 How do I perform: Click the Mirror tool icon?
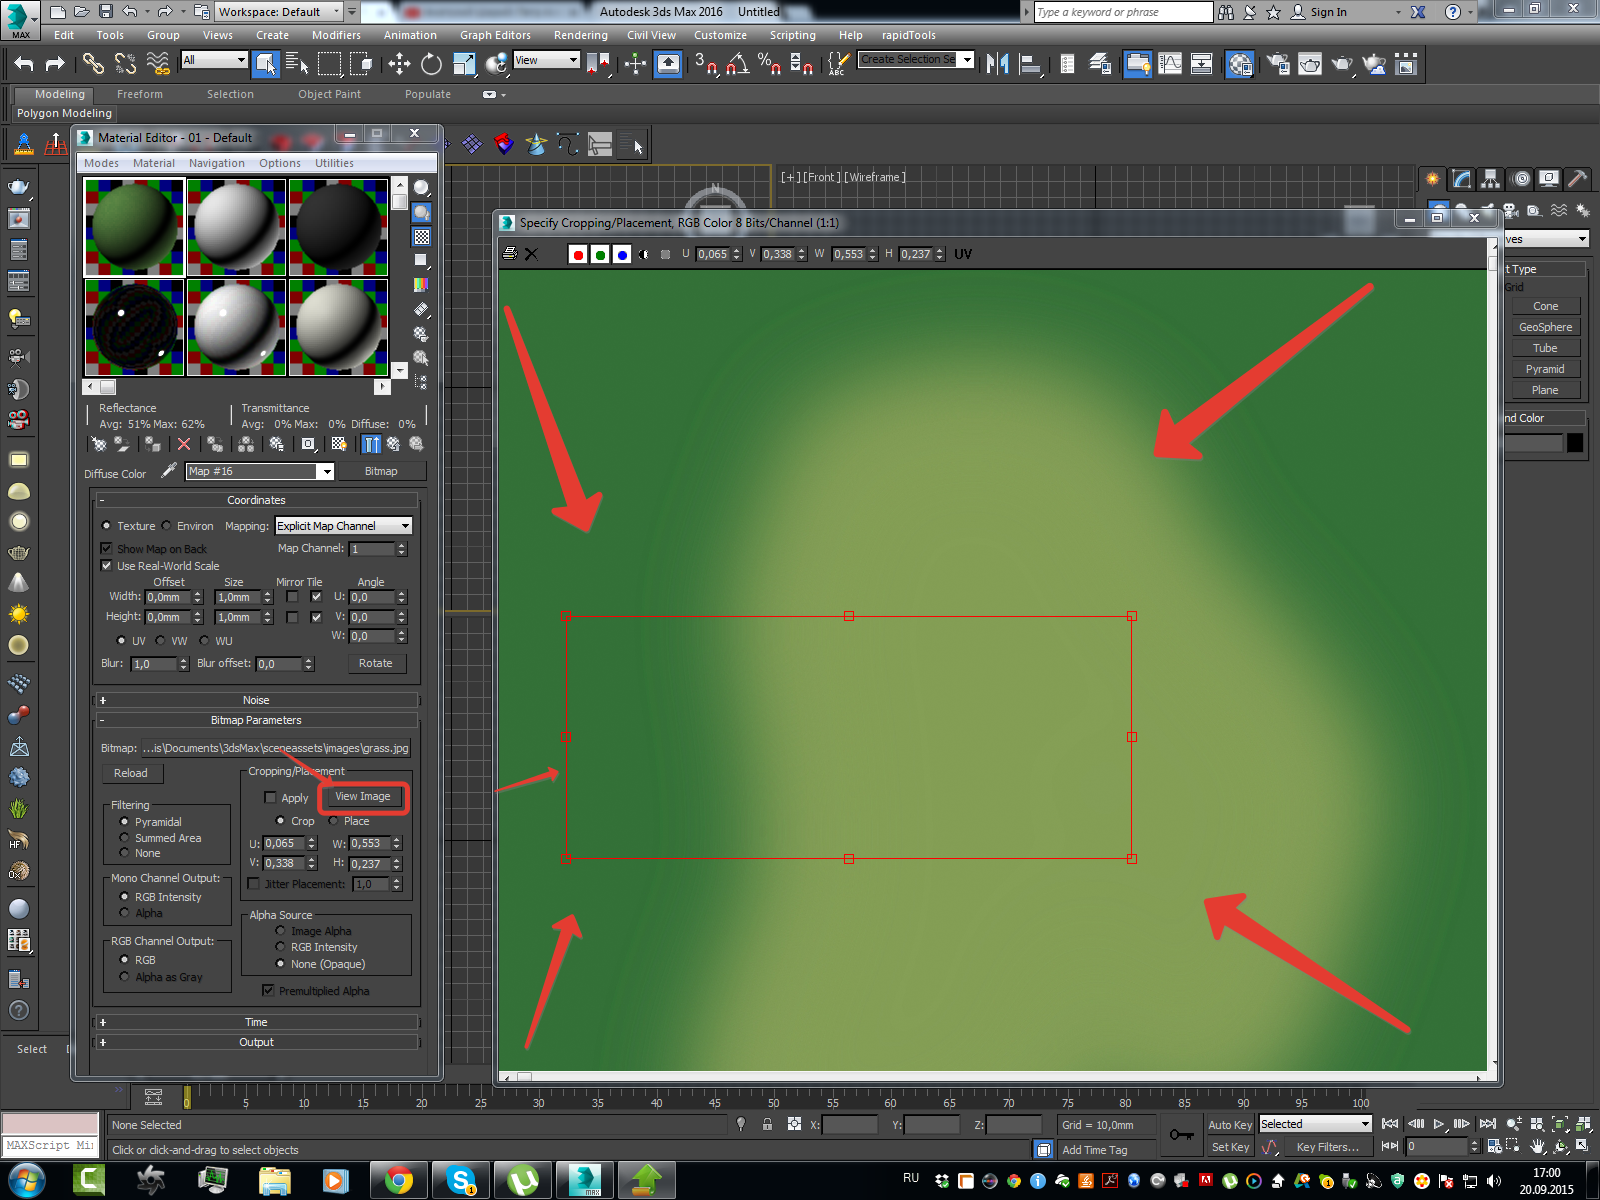pyautogui.click(x=997, y=64)
